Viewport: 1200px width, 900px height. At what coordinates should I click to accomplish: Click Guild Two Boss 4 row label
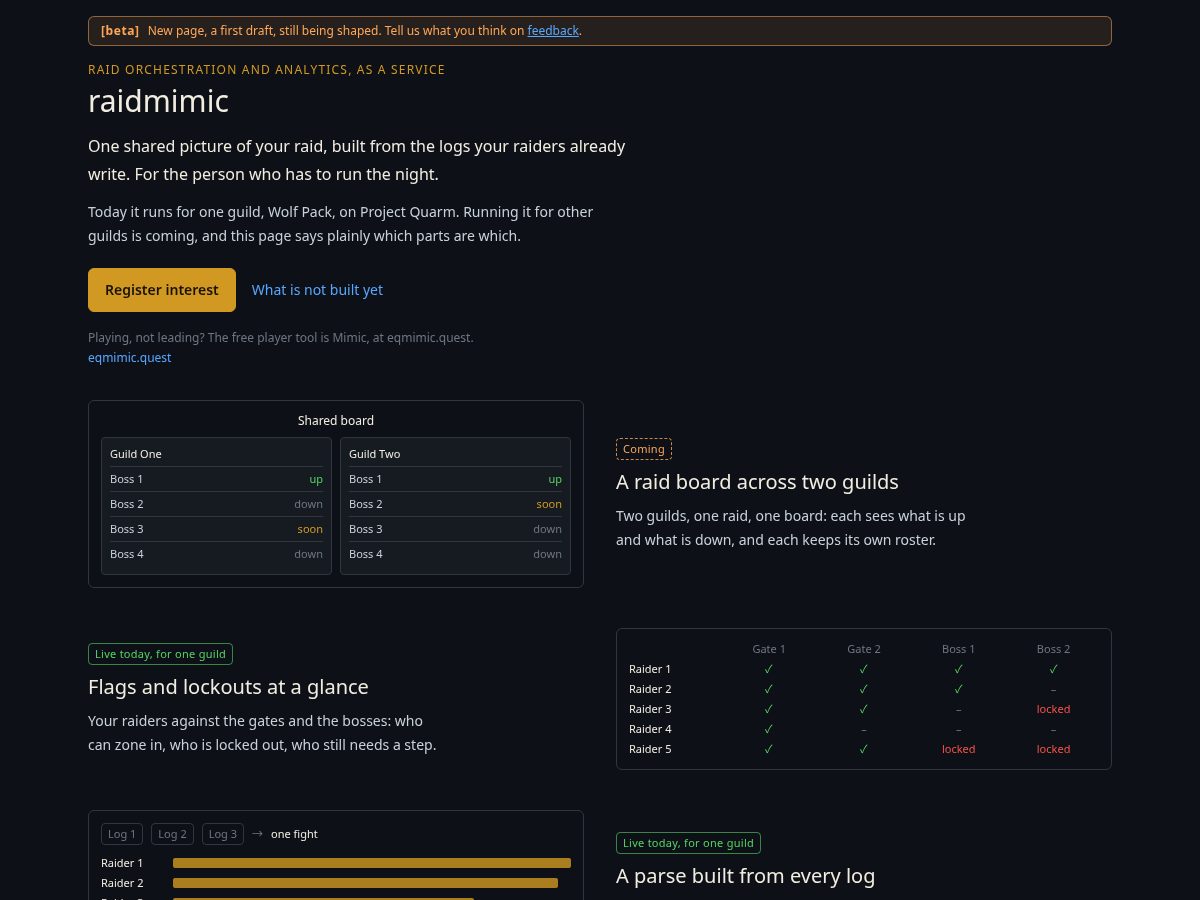coord(366,554)
